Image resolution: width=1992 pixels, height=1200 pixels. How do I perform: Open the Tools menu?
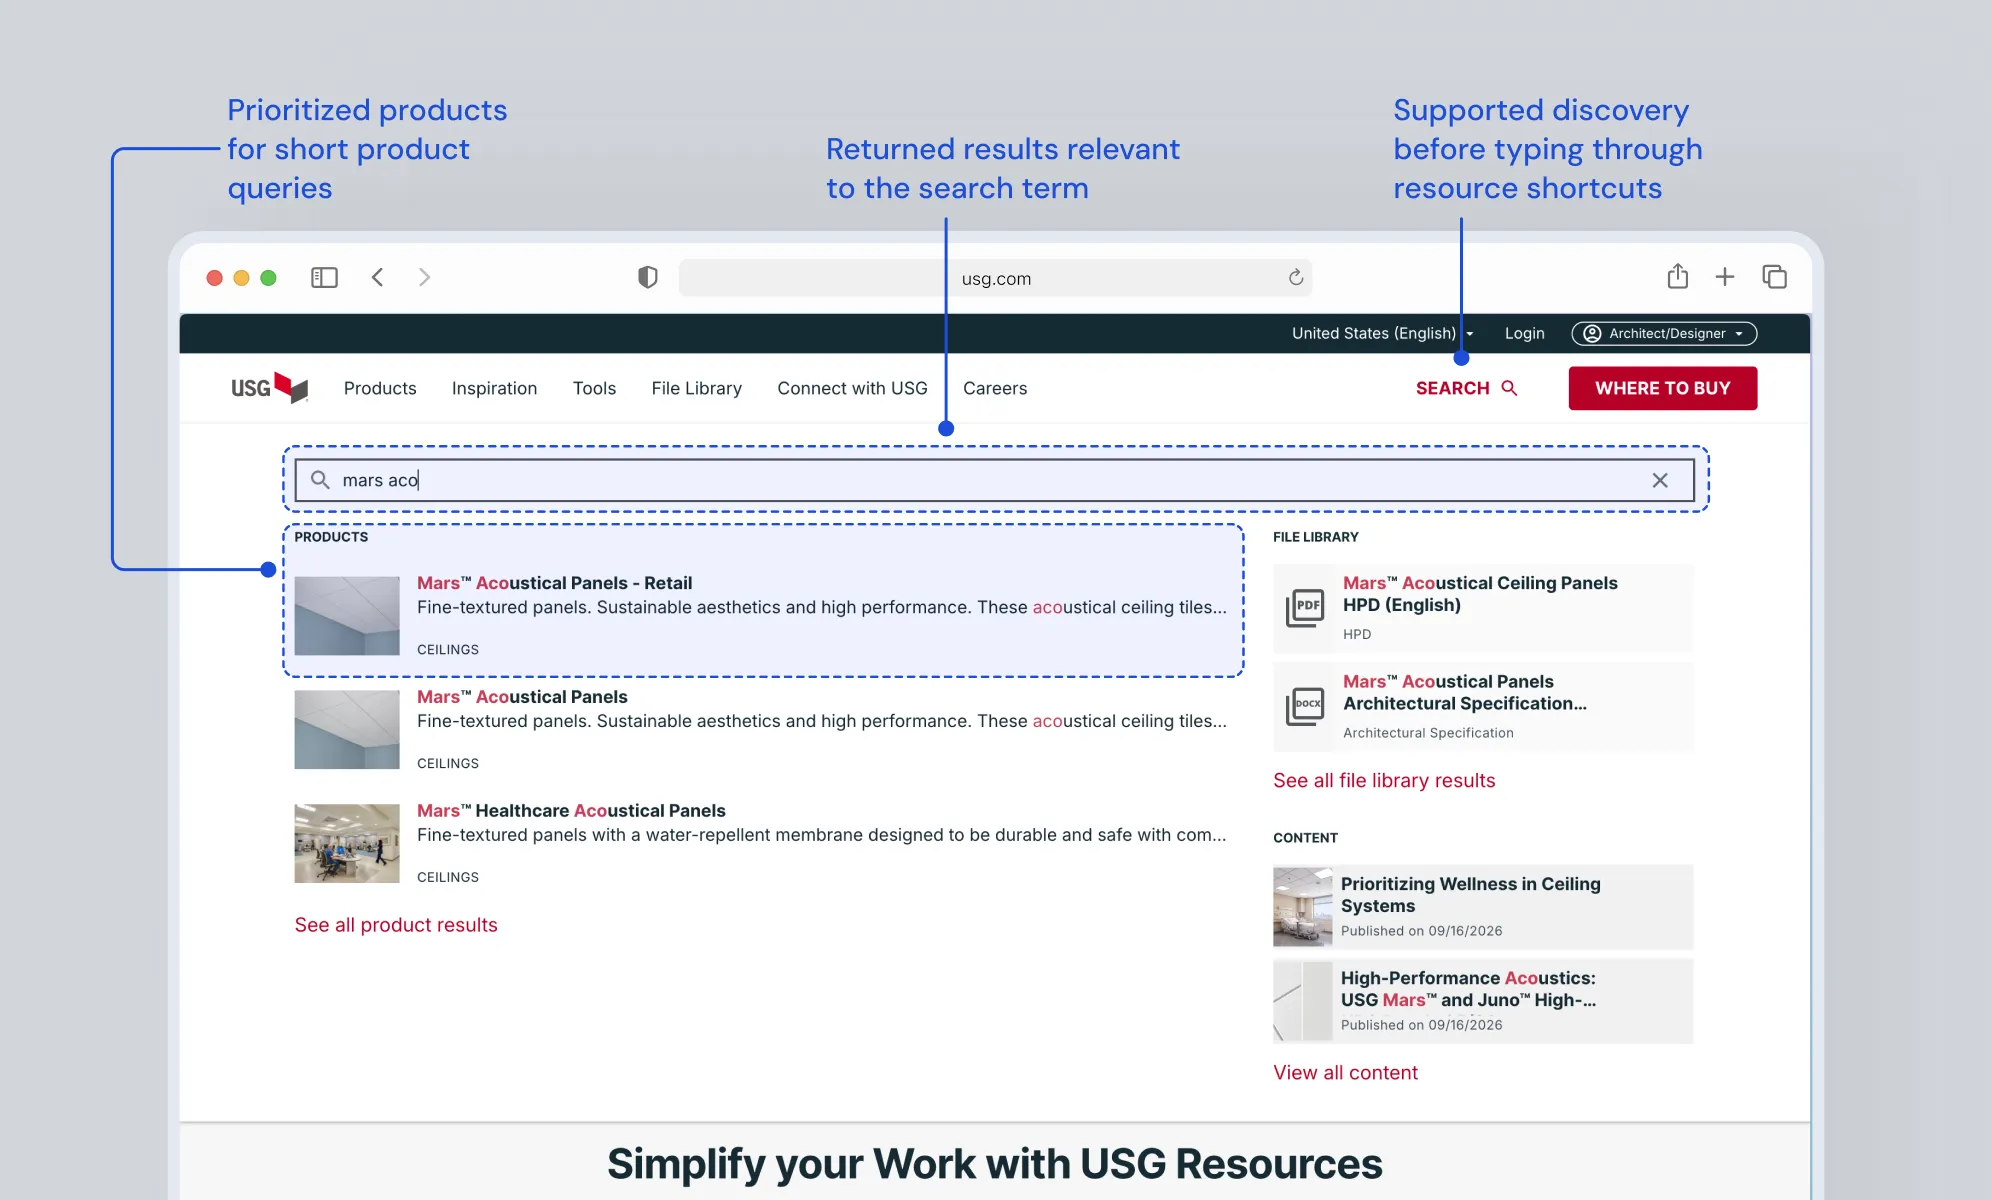tap(594, 388)
